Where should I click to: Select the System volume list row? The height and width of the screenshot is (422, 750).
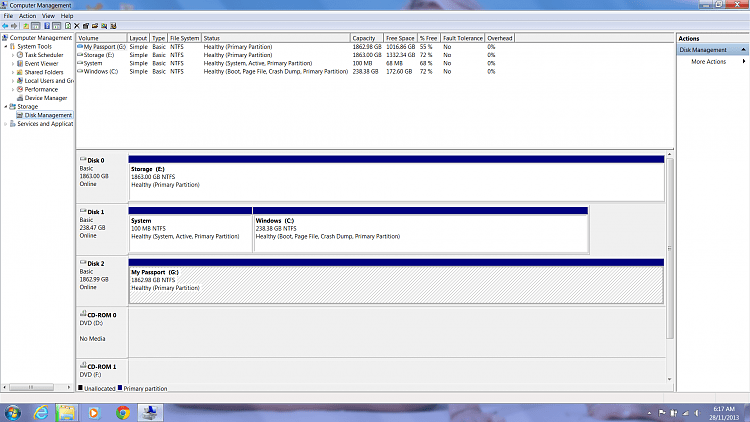click(x=287, y=63)
